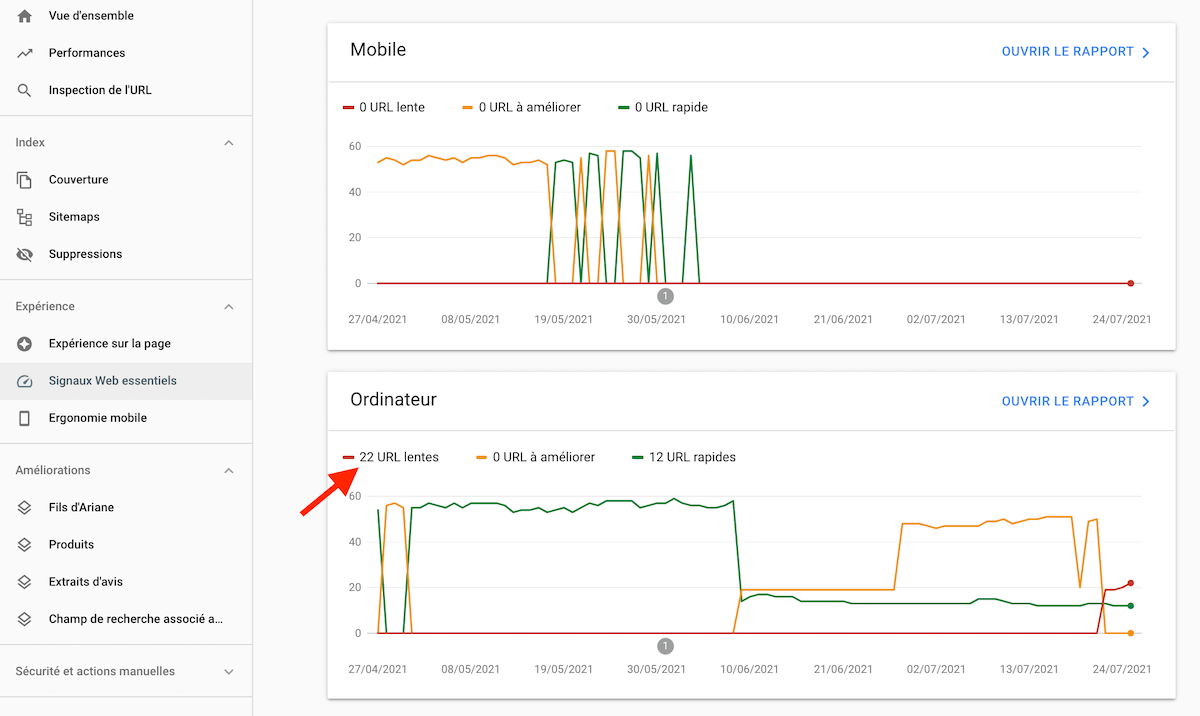This screenshot has height=716, width=1200.
Task: Open the Signaux Web essentiels menu item
Action: pyautogui.click(x=112, y=381)
